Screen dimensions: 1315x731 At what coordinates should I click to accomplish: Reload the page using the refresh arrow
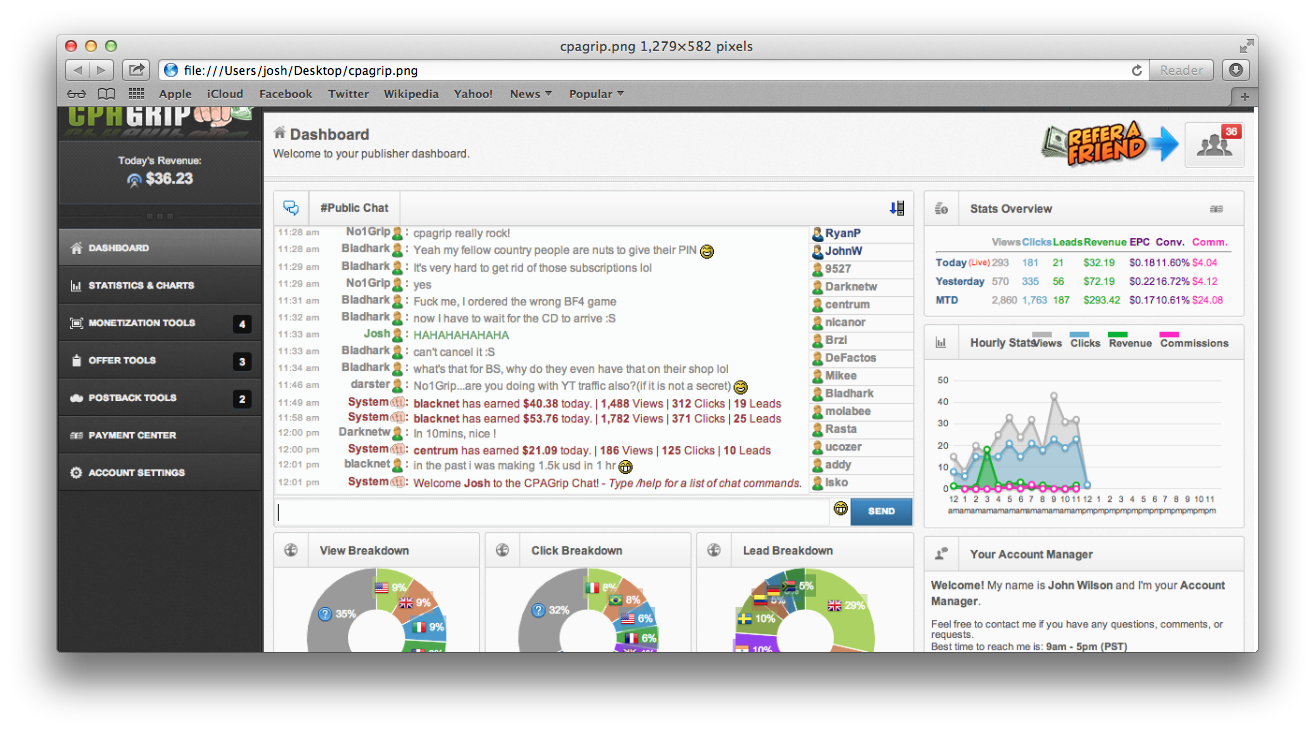1136,70
